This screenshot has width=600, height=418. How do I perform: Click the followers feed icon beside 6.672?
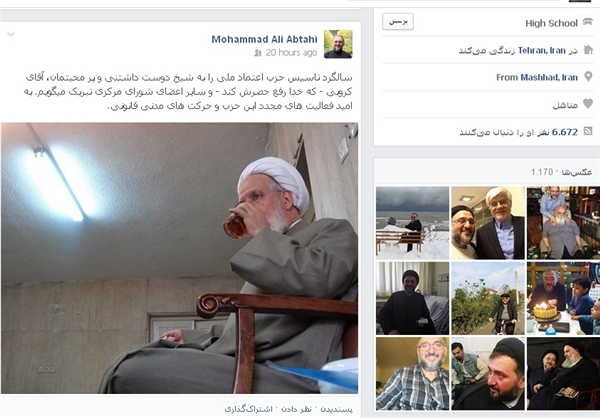coord(588,132)
